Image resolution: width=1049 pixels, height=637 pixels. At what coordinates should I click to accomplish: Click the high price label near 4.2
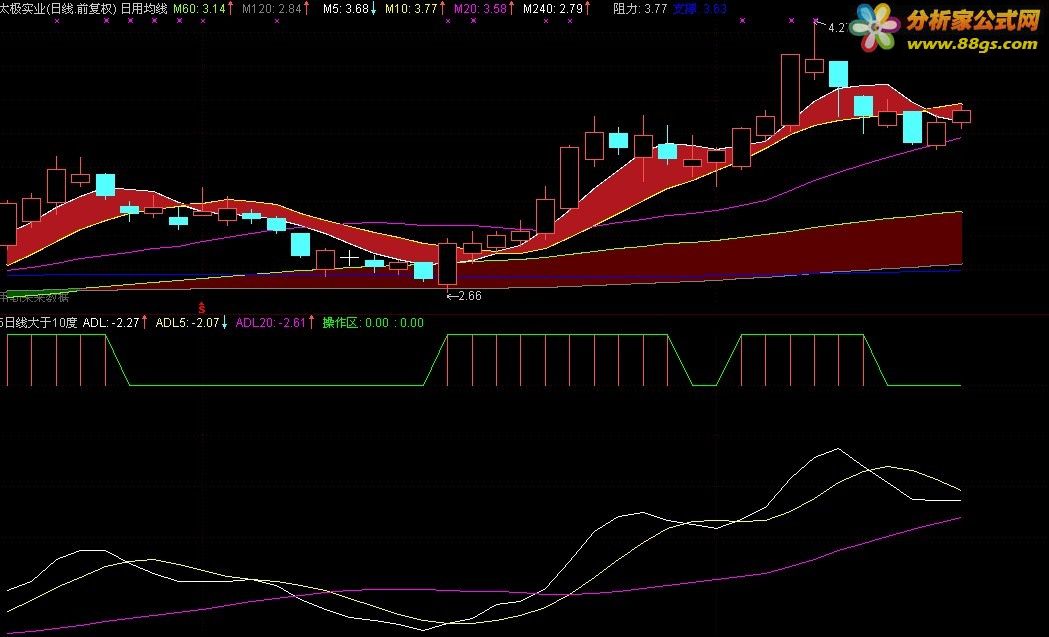coord(836,27)
